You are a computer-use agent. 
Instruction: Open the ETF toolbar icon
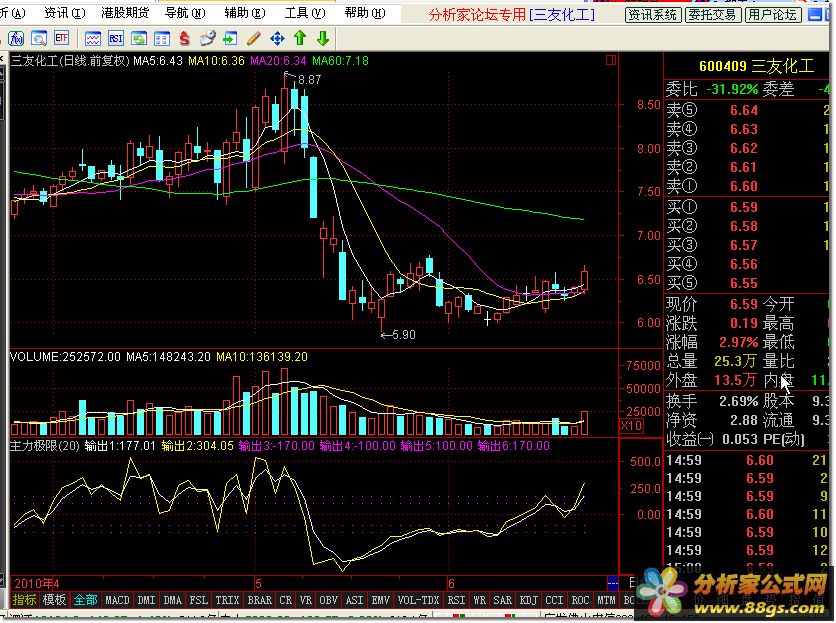(62, 38)
